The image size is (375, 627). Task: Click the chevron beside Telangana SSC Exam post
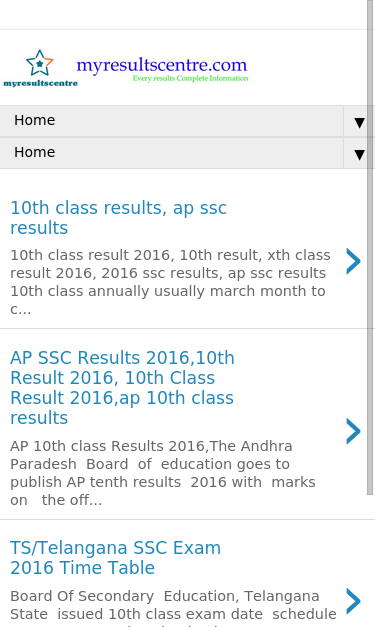[x=353, y=601]
